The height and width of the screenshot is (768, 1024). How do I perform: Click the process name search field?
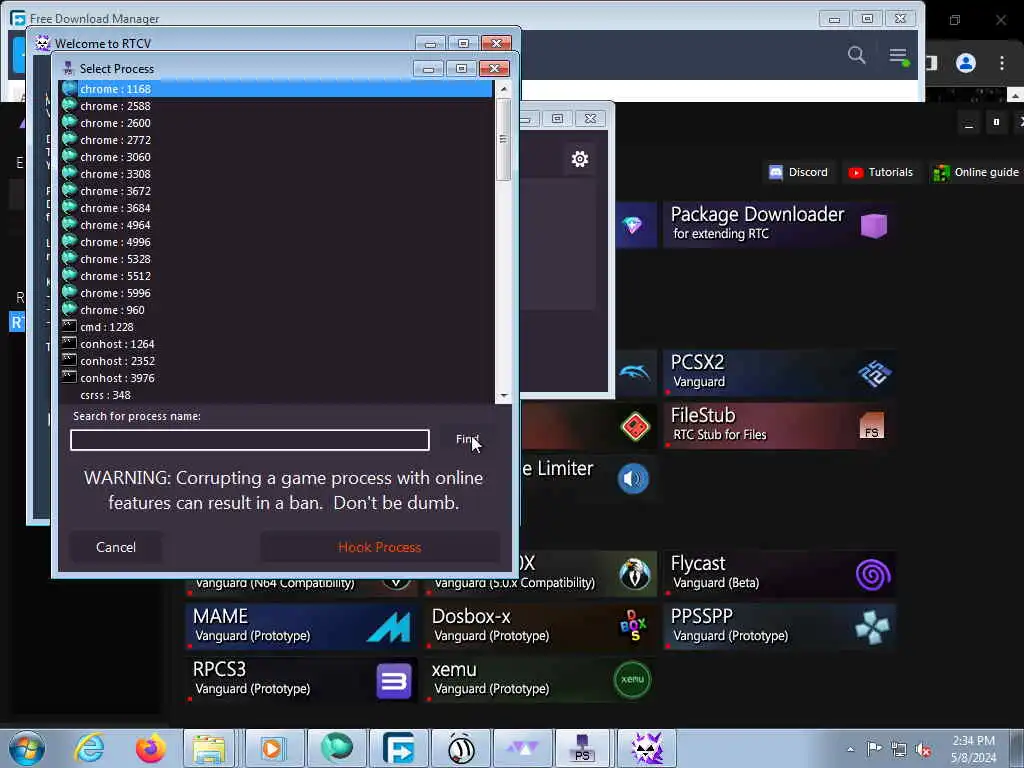[249, 440]
